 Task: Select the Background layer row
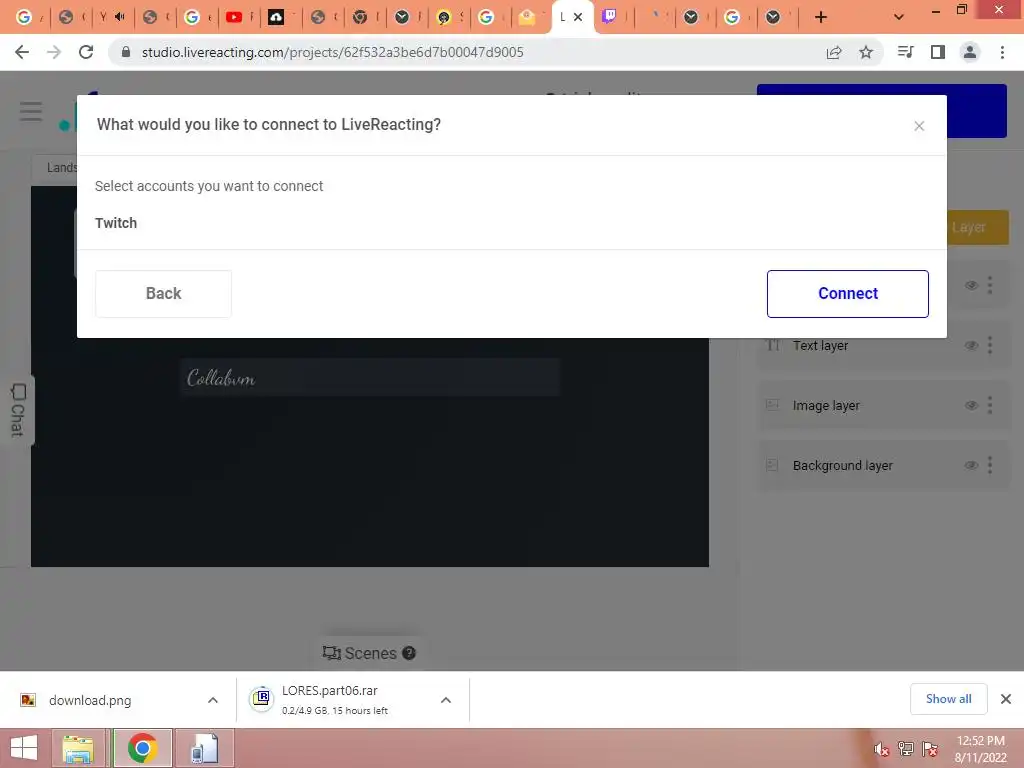(883, 466)
